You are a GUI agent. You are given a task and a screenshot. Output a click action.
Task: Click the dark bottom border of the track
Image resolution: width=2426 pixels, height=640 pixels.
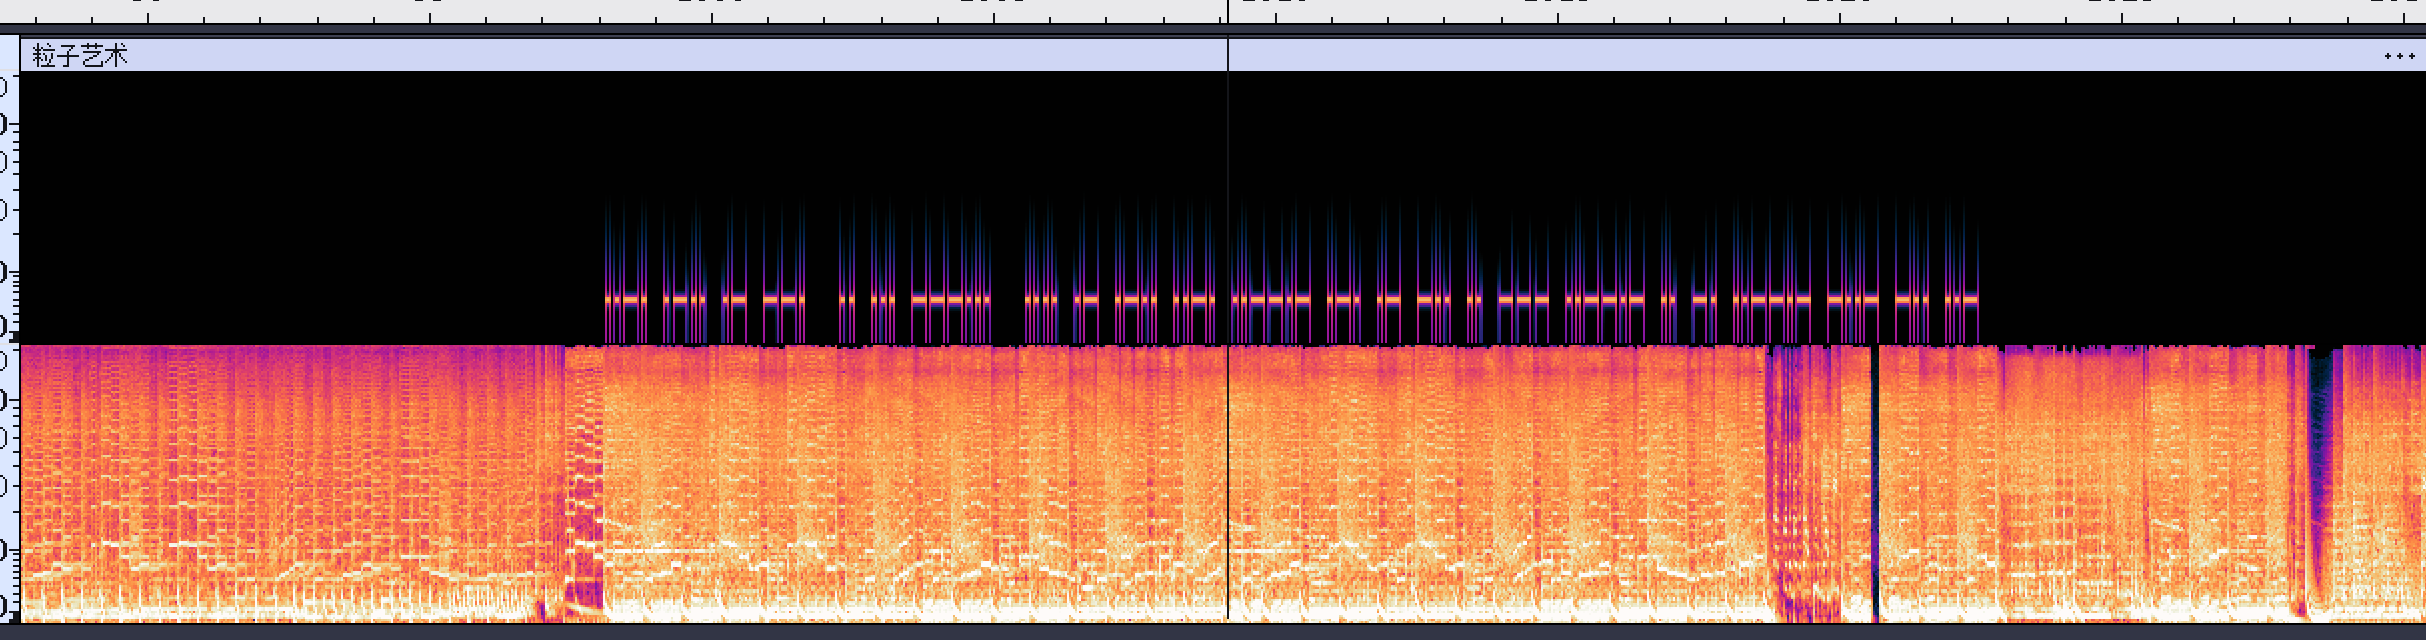click(x=1200, y=631)
